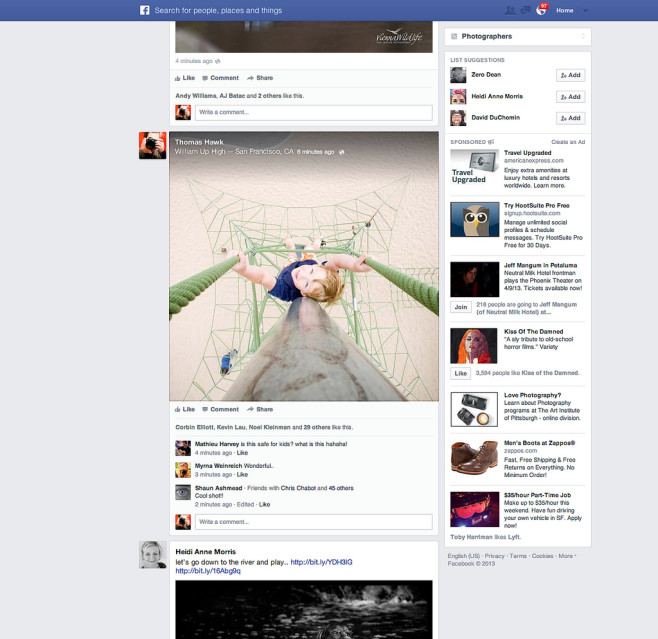Open Love Photography? ad link
This screenshot has width=658, height=639.
(532, 395)
